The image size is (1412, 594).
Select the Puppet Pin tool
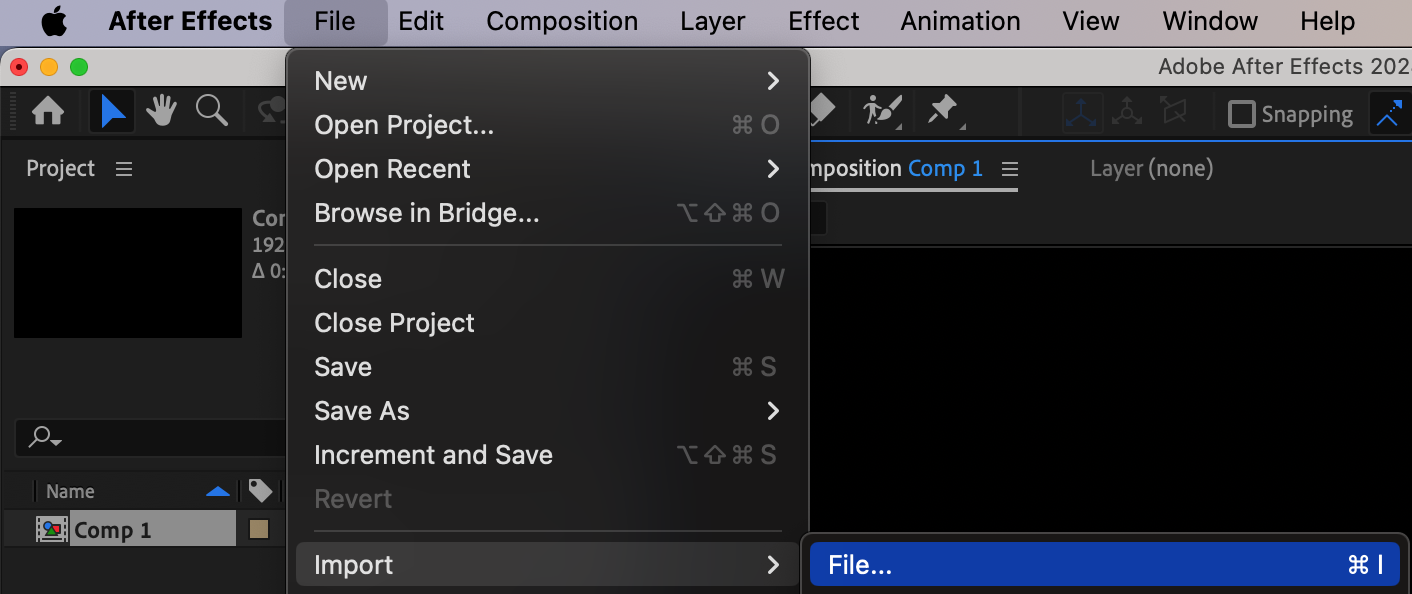(x=944, y=110)
